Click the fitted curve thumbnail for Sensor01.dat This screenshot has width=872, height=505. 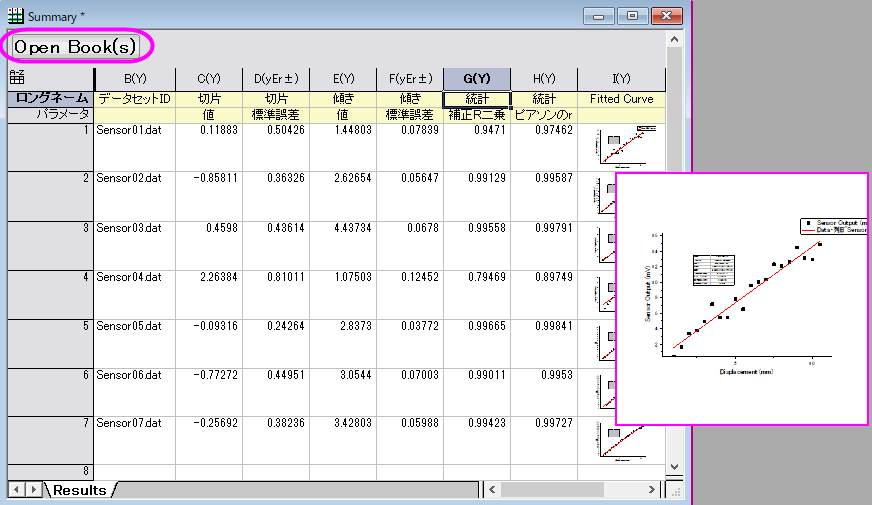coord(626,147)
